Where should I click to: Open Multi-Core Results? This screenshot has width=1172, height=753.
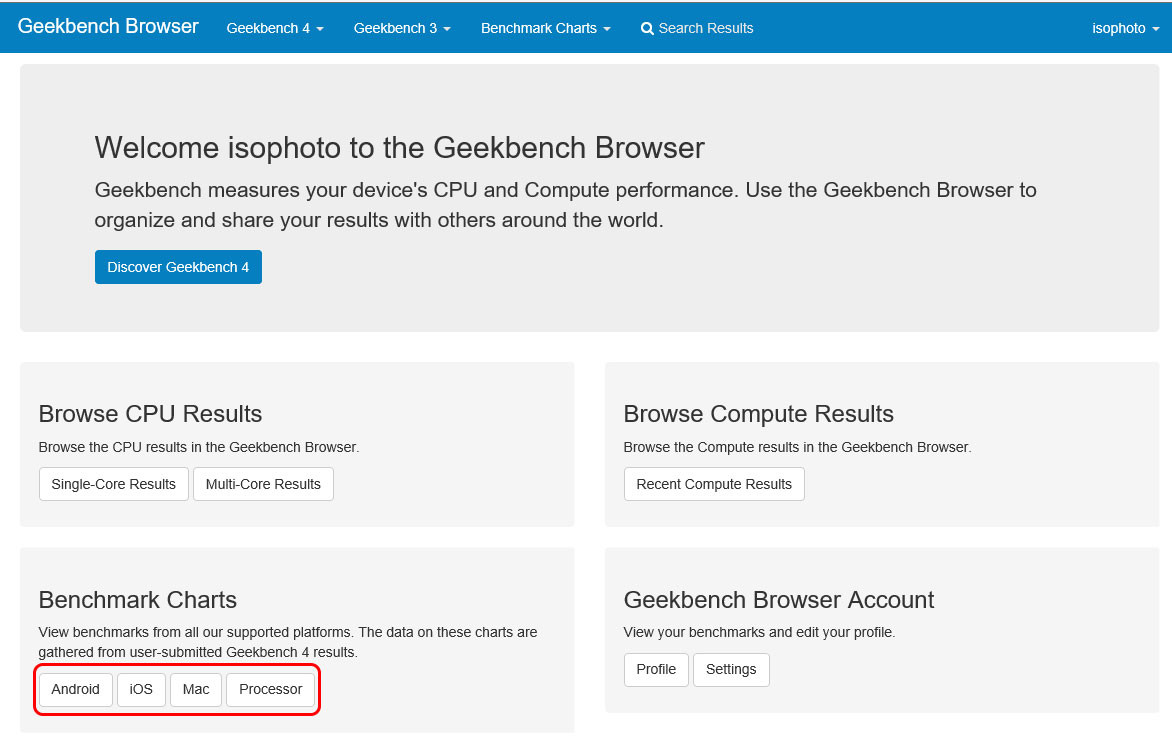263,484
